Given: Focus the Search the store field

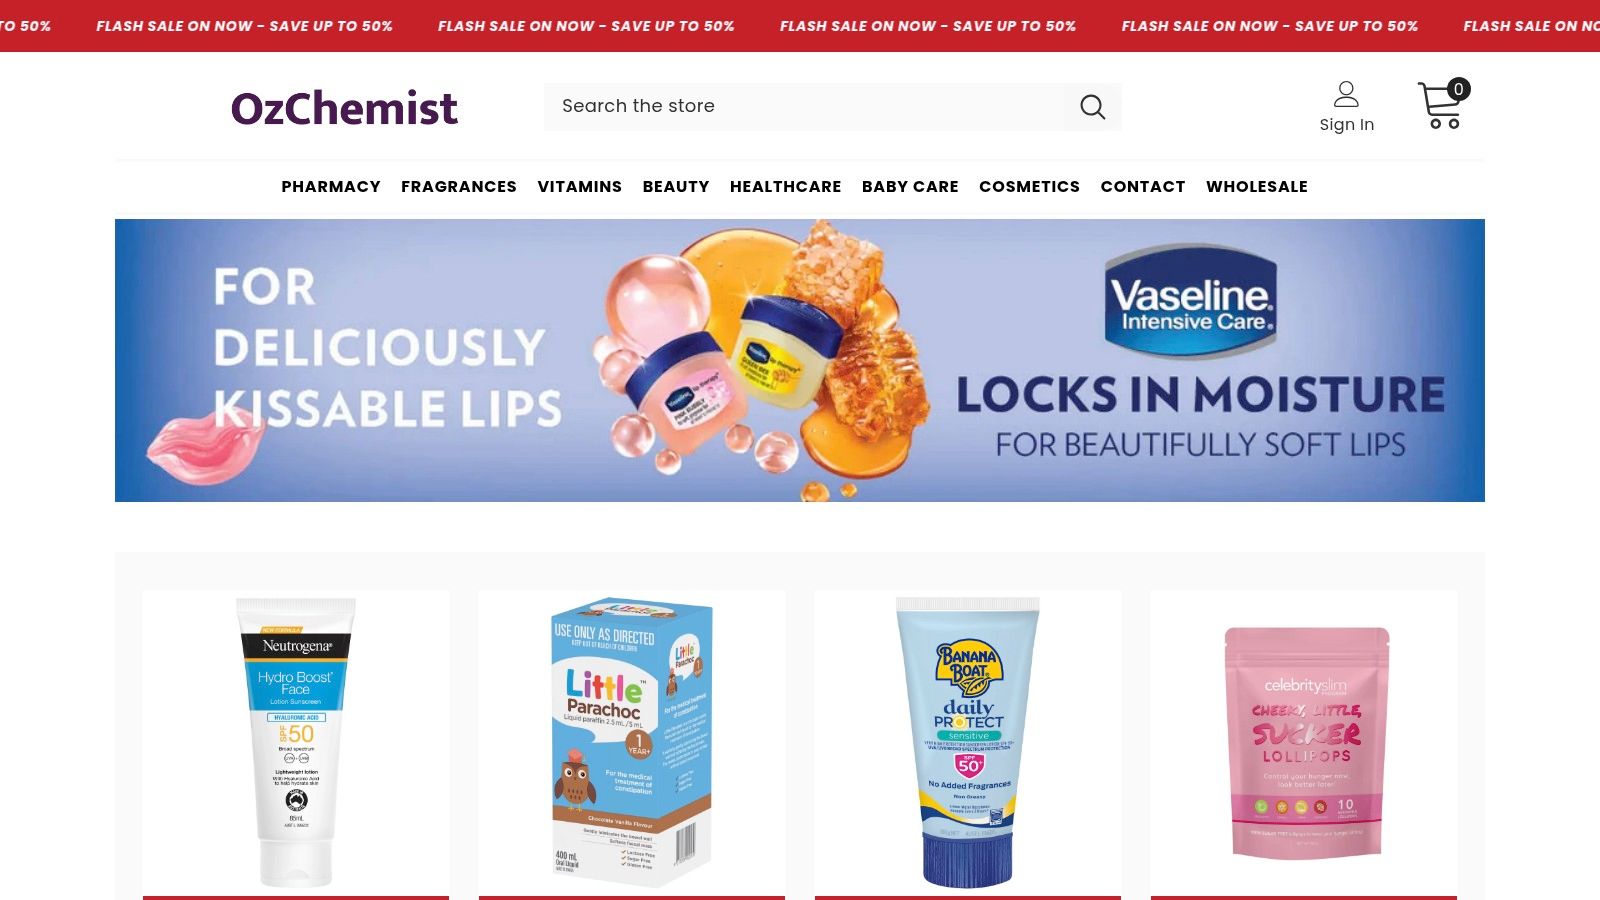Looking at the screenshot, I should (x=810, y=107).
